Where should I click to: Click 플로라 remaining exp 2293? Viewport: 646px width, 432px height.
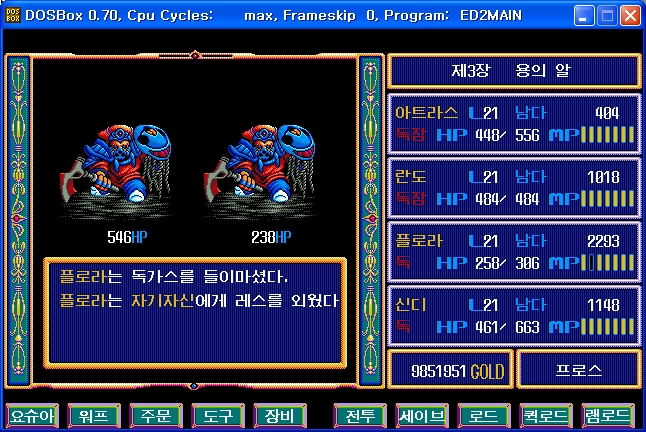tap(603, 241)
